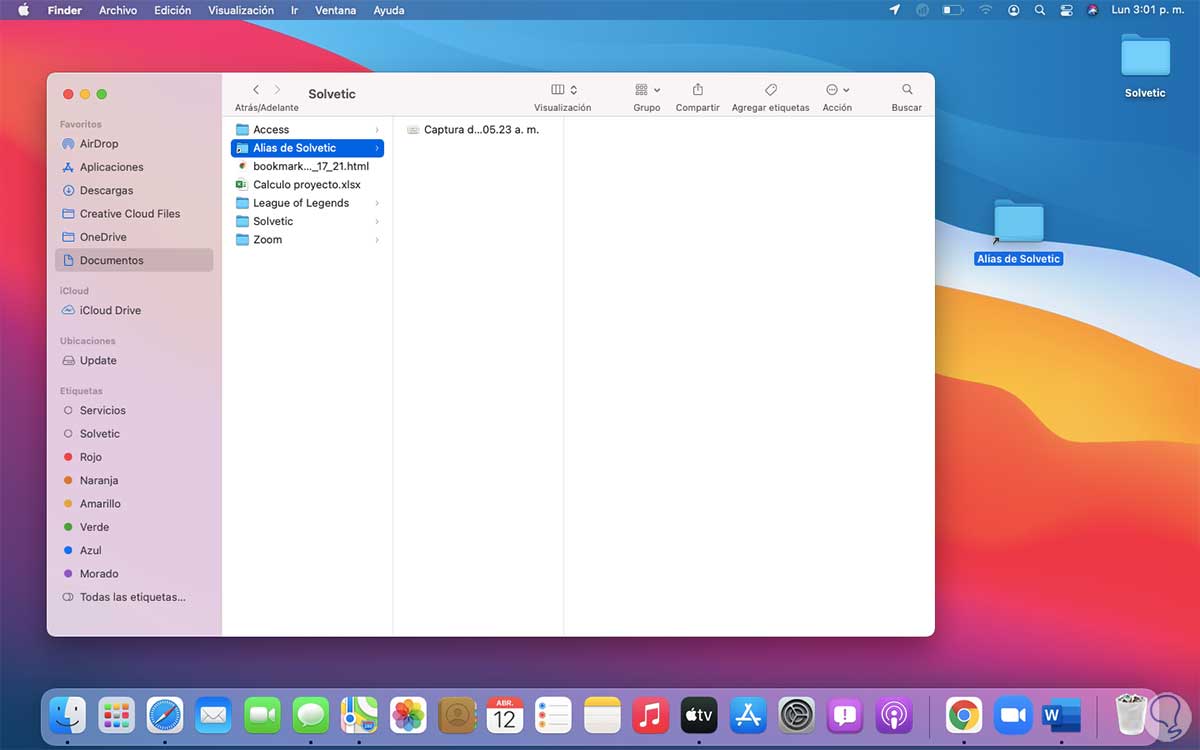Click the Buscar search icon
This screenshot has height=750, width=1200.
coord(907,90)
